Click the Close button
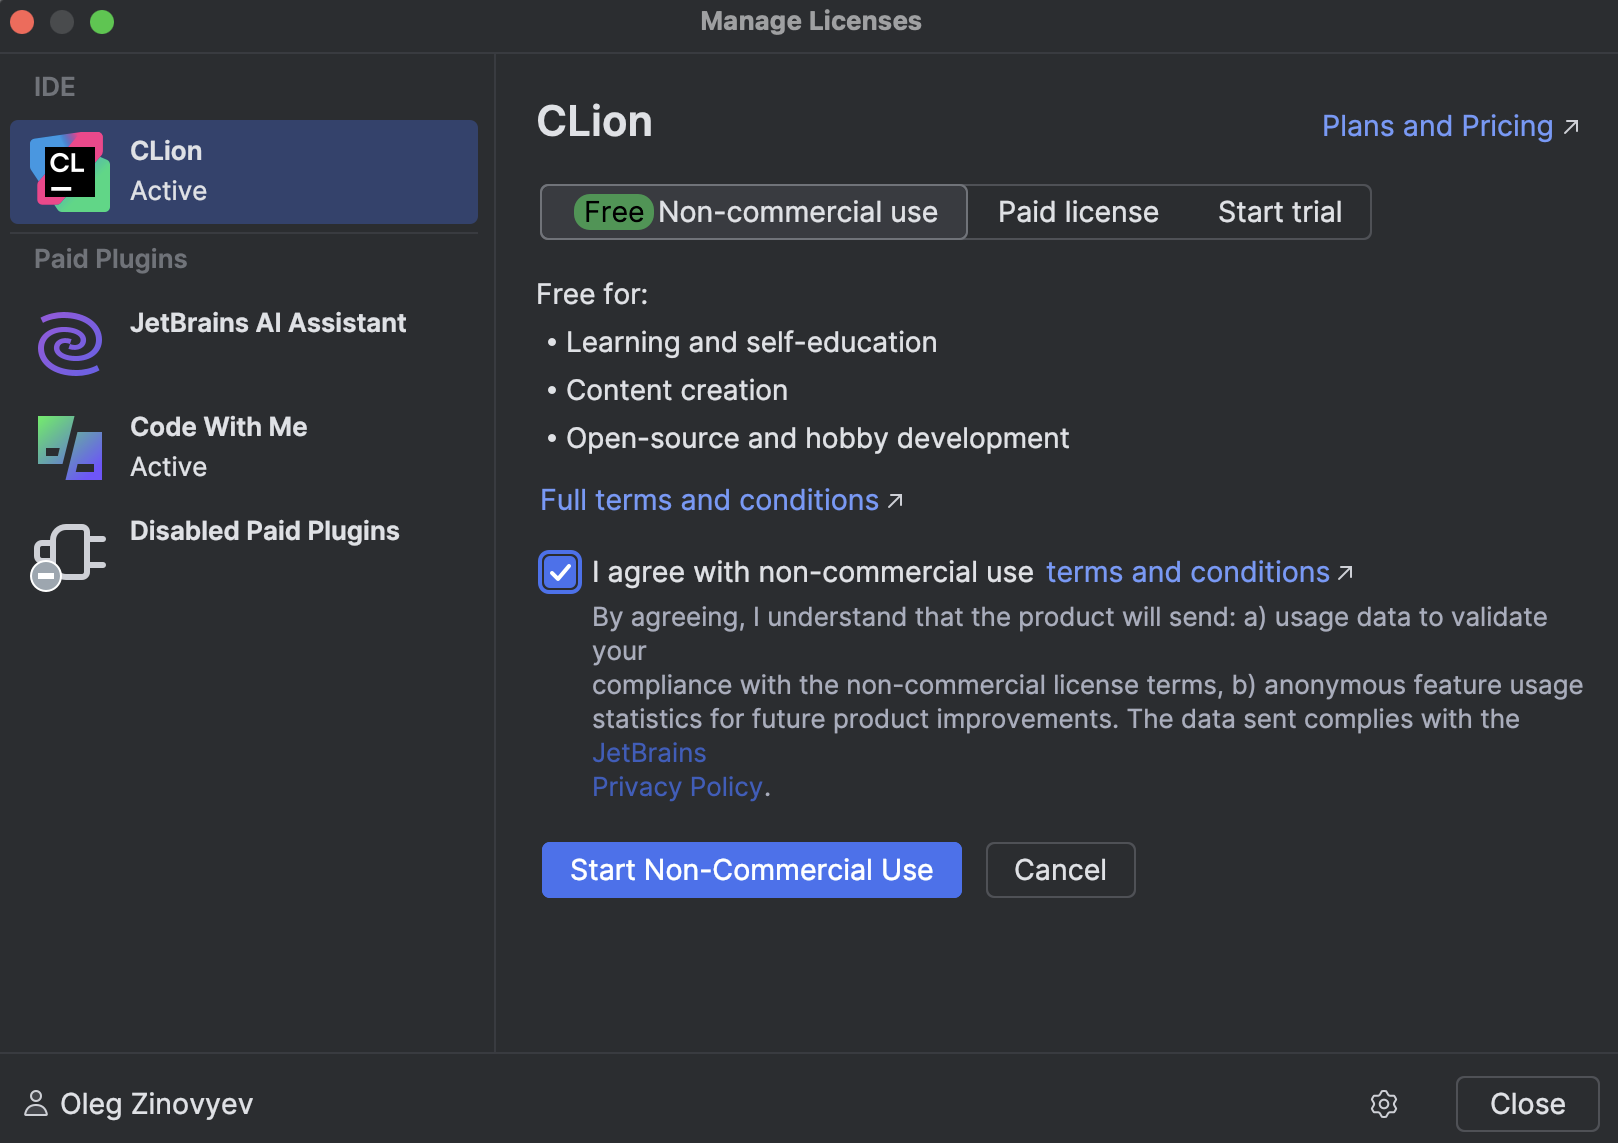Viewport: 1618px width, 1143px height. (1527, 1104)
